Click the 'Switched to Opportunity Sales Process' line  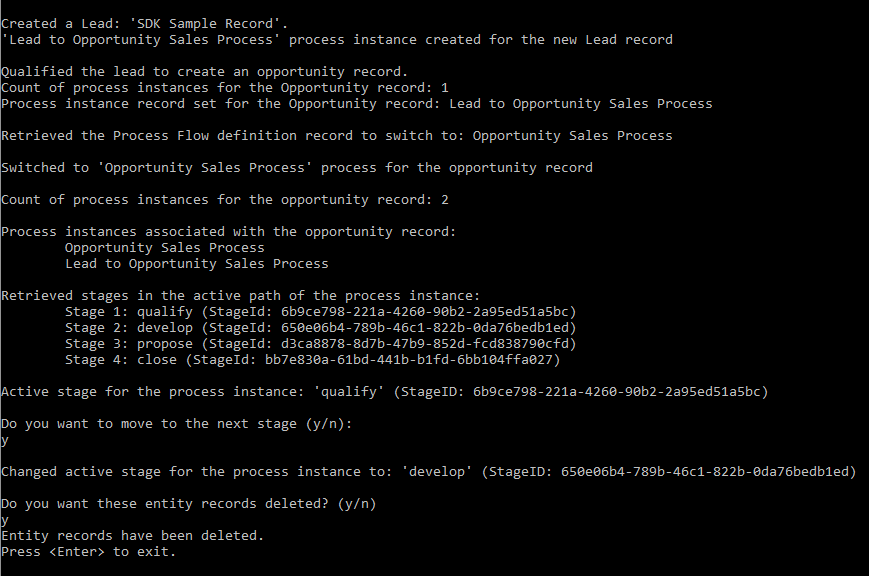(x=296, y=167)
